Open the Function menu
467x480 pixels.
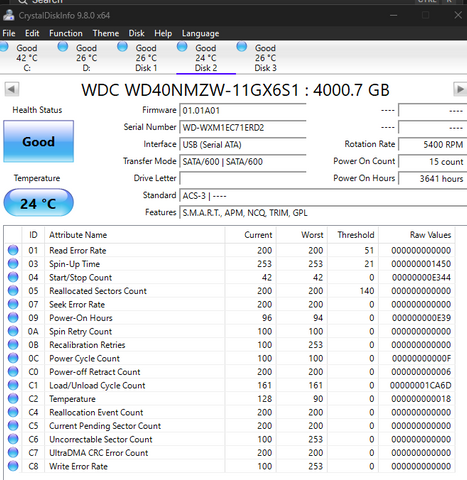(66, 33)
